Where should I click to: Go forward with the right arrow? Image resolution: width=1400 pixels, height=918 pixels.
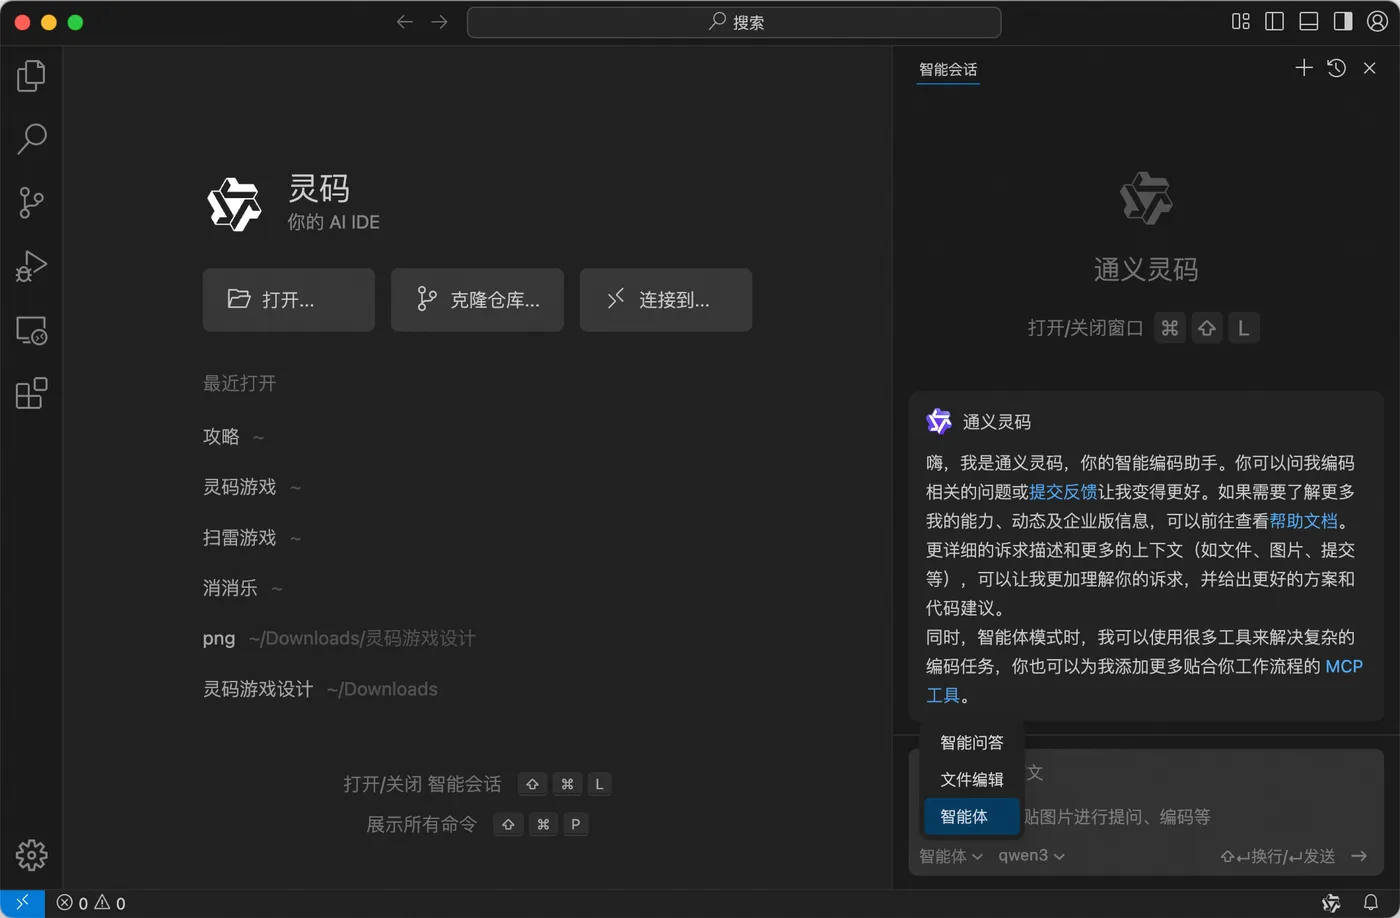coord(439,22)
